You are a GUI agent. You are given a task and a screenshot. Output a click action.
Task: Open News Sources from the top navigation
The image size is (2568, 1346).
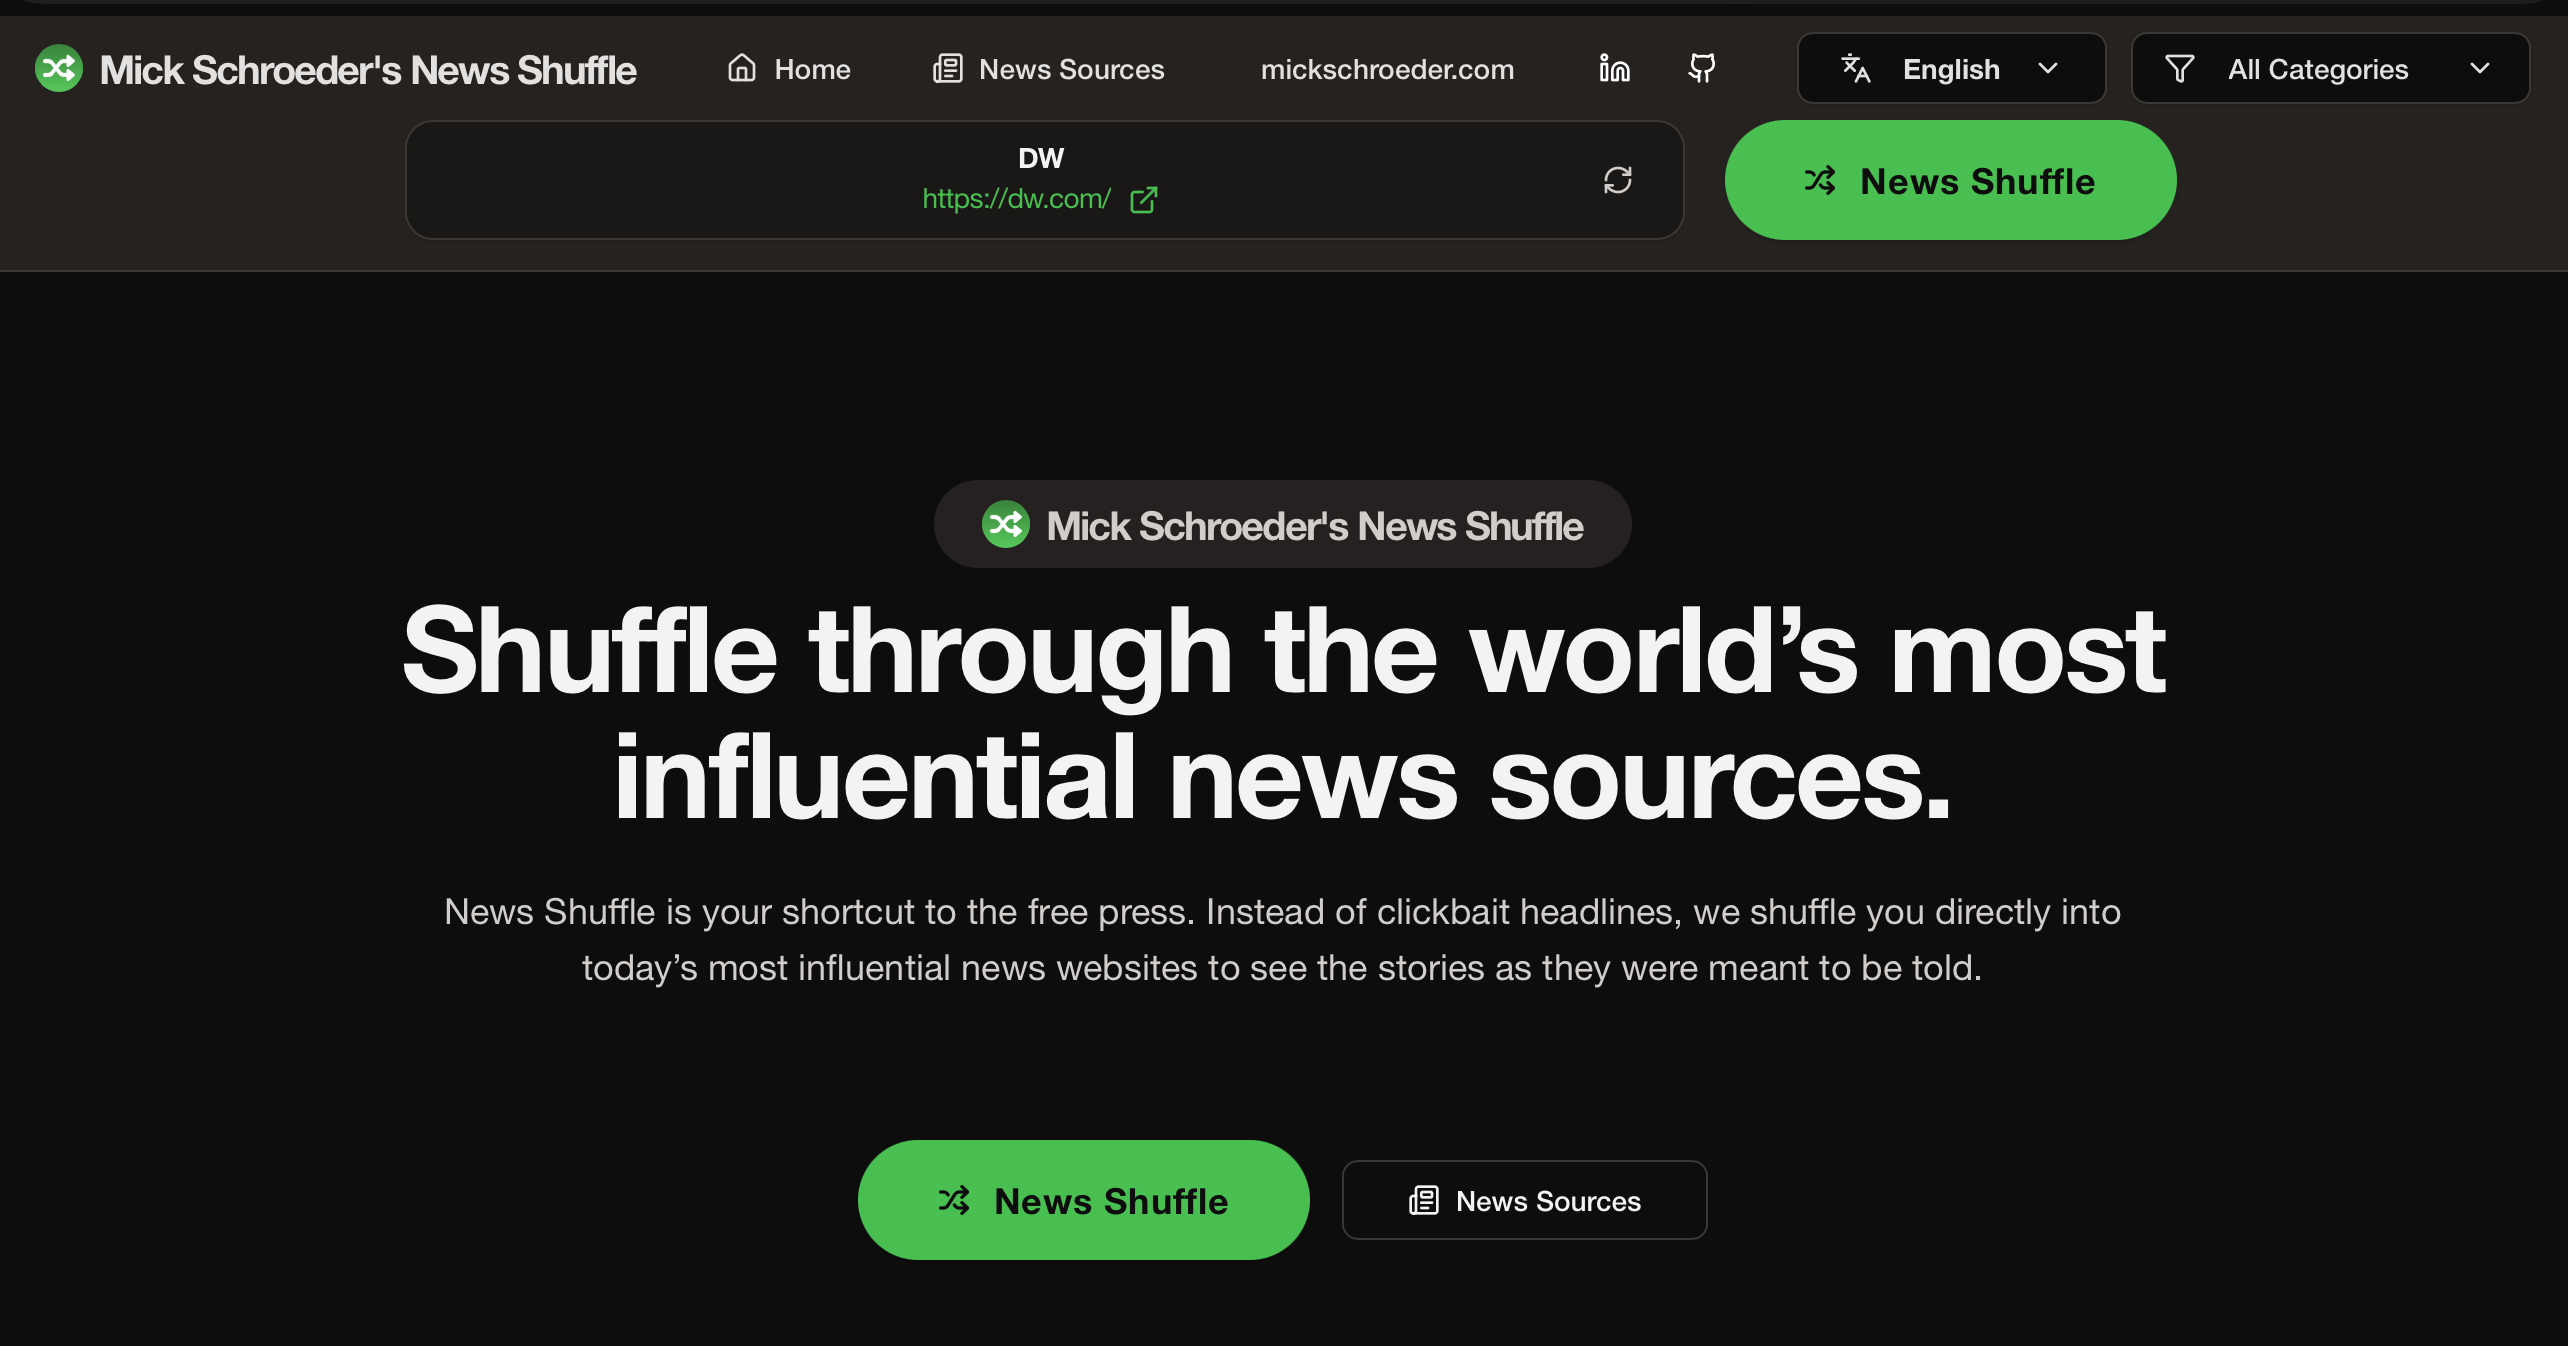point(1072,68)
